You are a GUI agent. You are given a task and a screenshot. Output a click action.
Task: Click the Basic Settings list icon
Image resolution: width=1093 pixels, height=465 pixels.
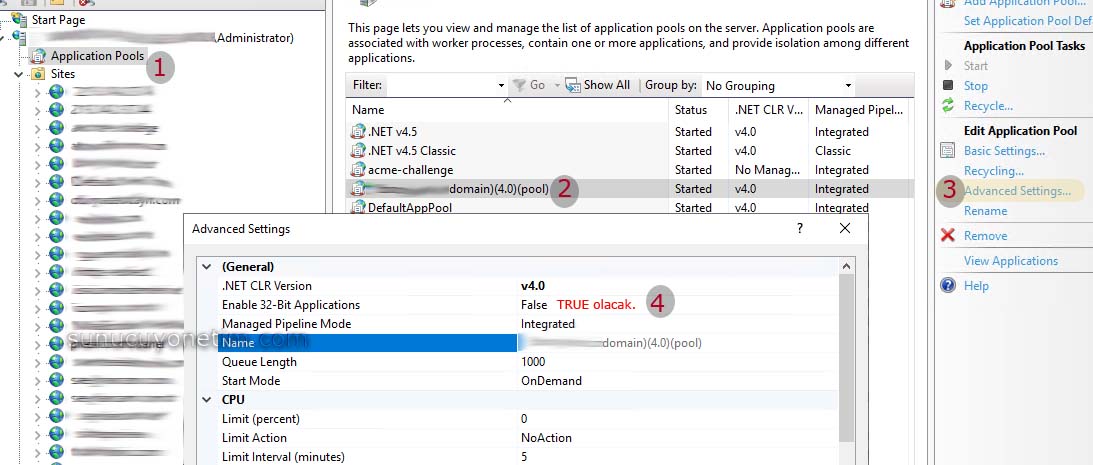pos(948,150)
